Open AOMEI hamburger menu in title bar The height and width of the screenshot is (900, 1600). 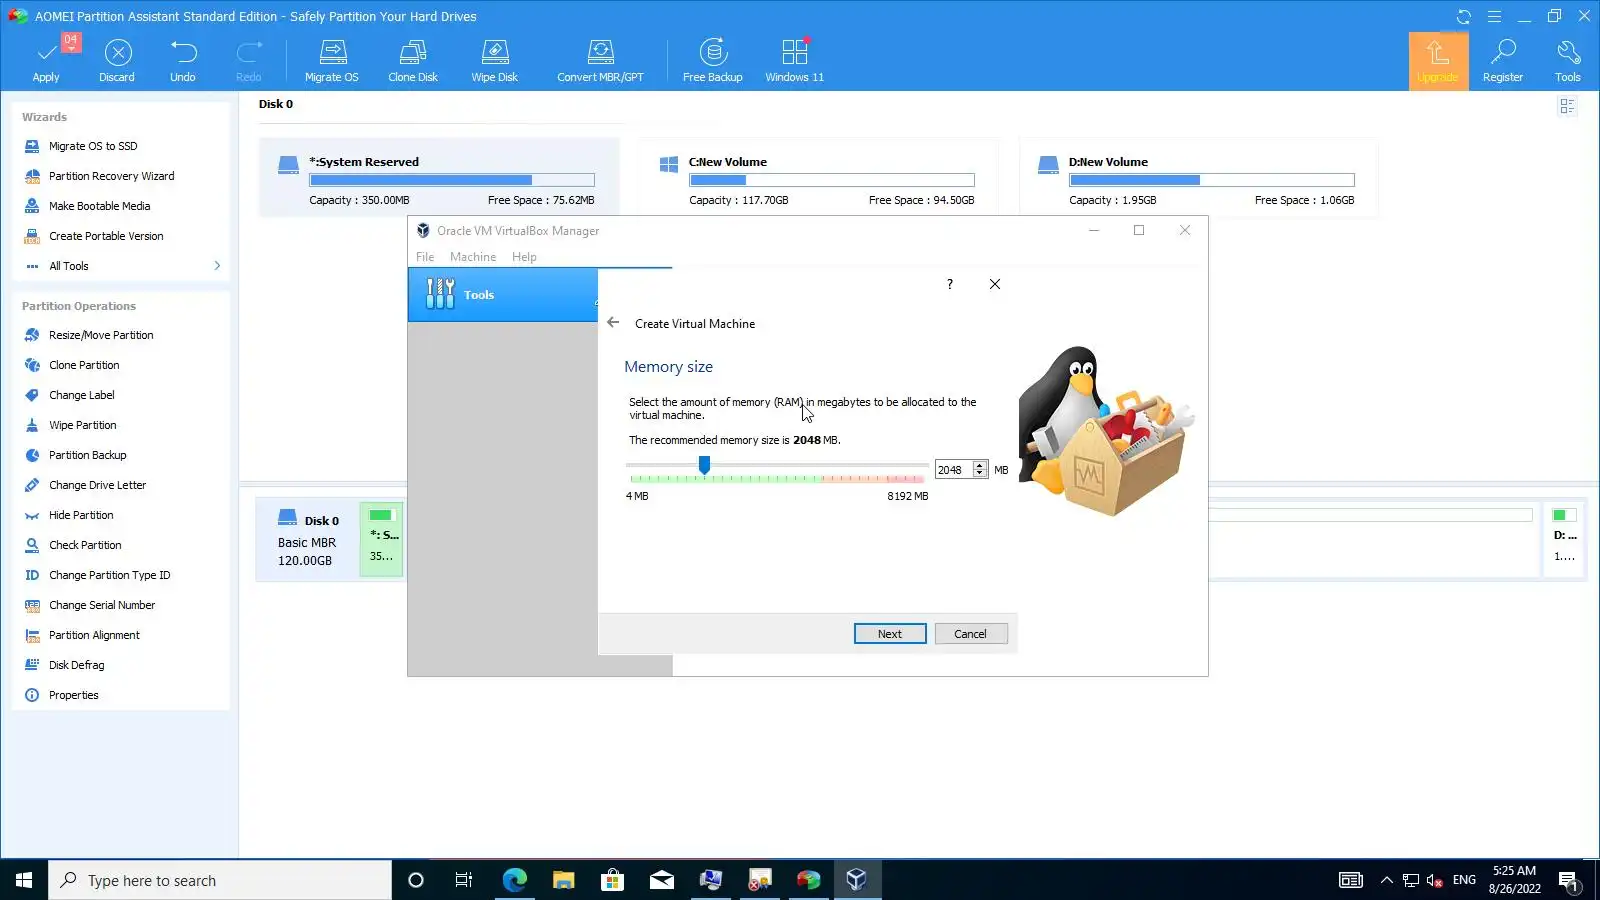click(x=1494, y=16)
